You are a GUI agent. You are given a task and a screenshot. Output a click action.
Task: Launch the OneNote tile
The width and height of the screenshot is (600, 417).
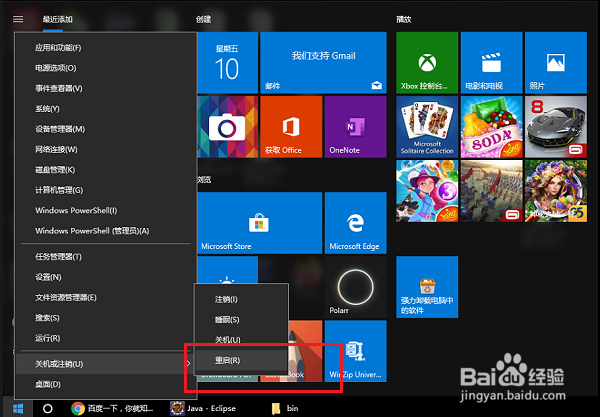click(x=355, y=127)
